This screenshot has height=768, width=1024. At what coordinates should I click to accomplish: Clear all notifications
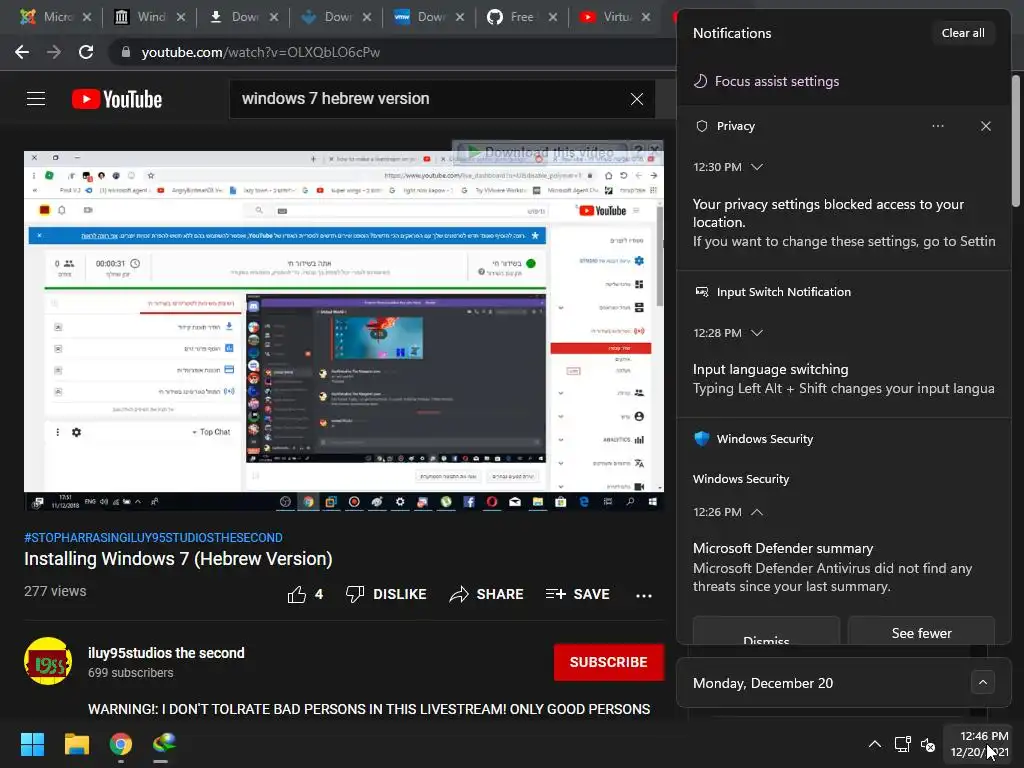point(963,33)
